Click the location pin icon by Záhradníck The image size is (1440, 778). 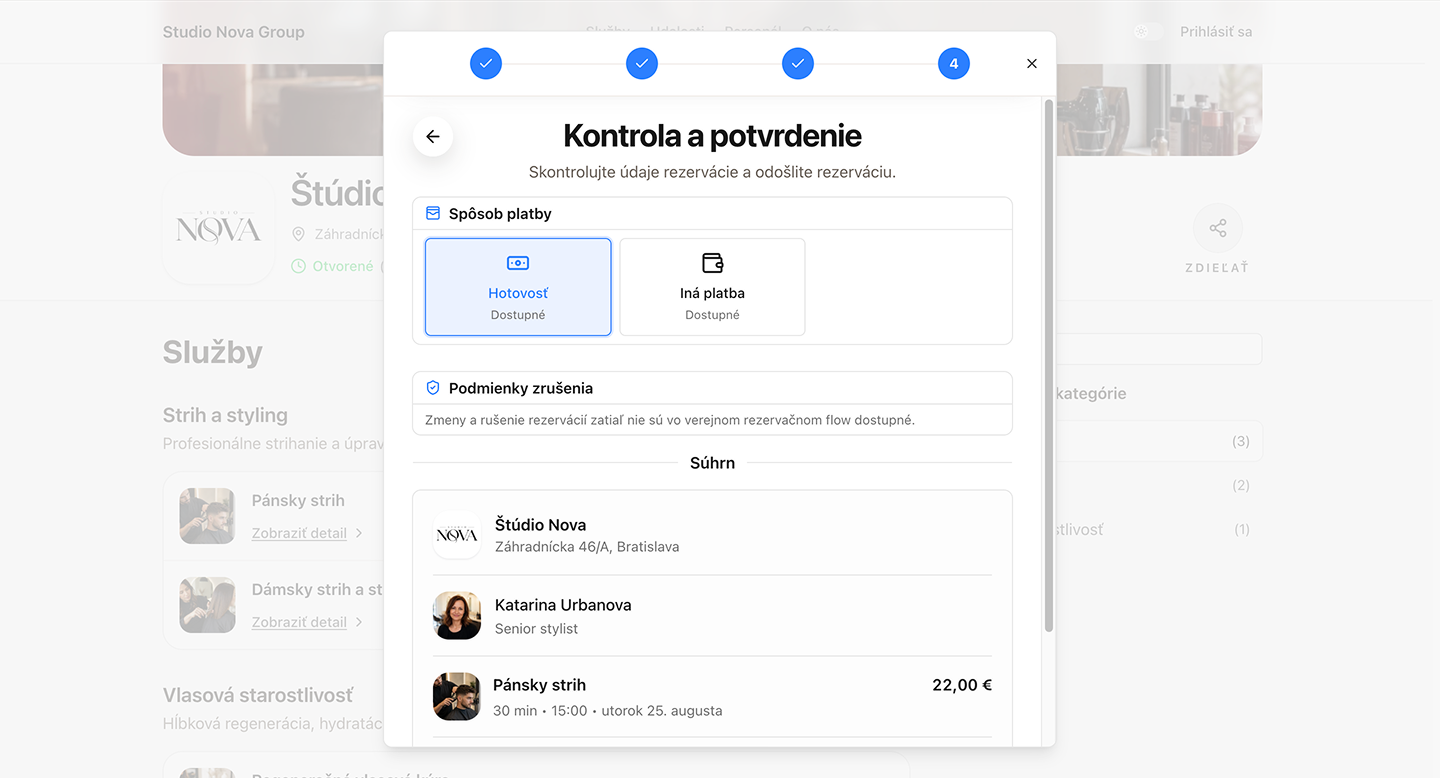tap(298, 234)
